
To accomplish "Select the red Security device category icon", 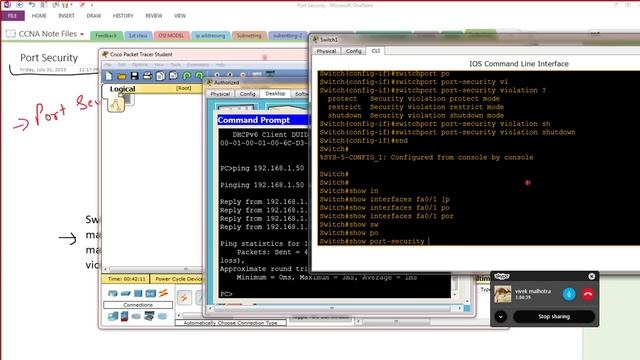I will tap(124, 316).
